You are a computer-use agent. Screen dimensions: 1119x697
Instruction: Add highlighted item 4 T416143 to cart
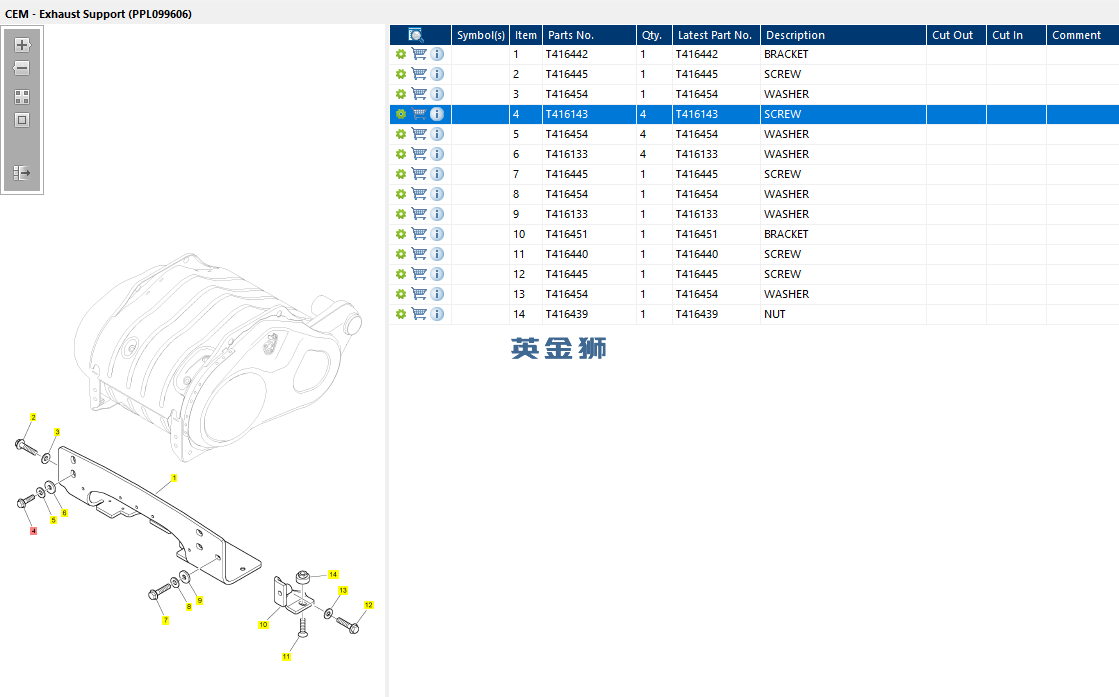pyautogui.click(x=419, y=114)
